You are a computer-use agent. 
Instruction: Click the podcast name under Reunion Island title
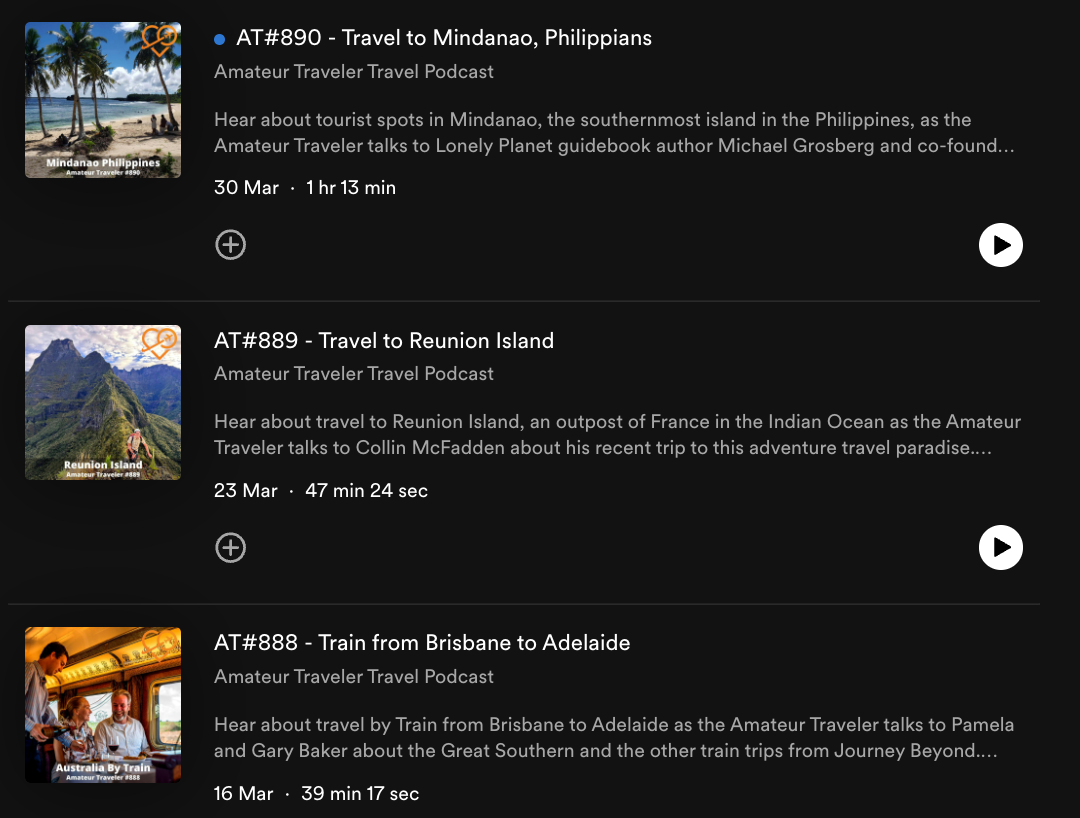[x=354, y=373]
